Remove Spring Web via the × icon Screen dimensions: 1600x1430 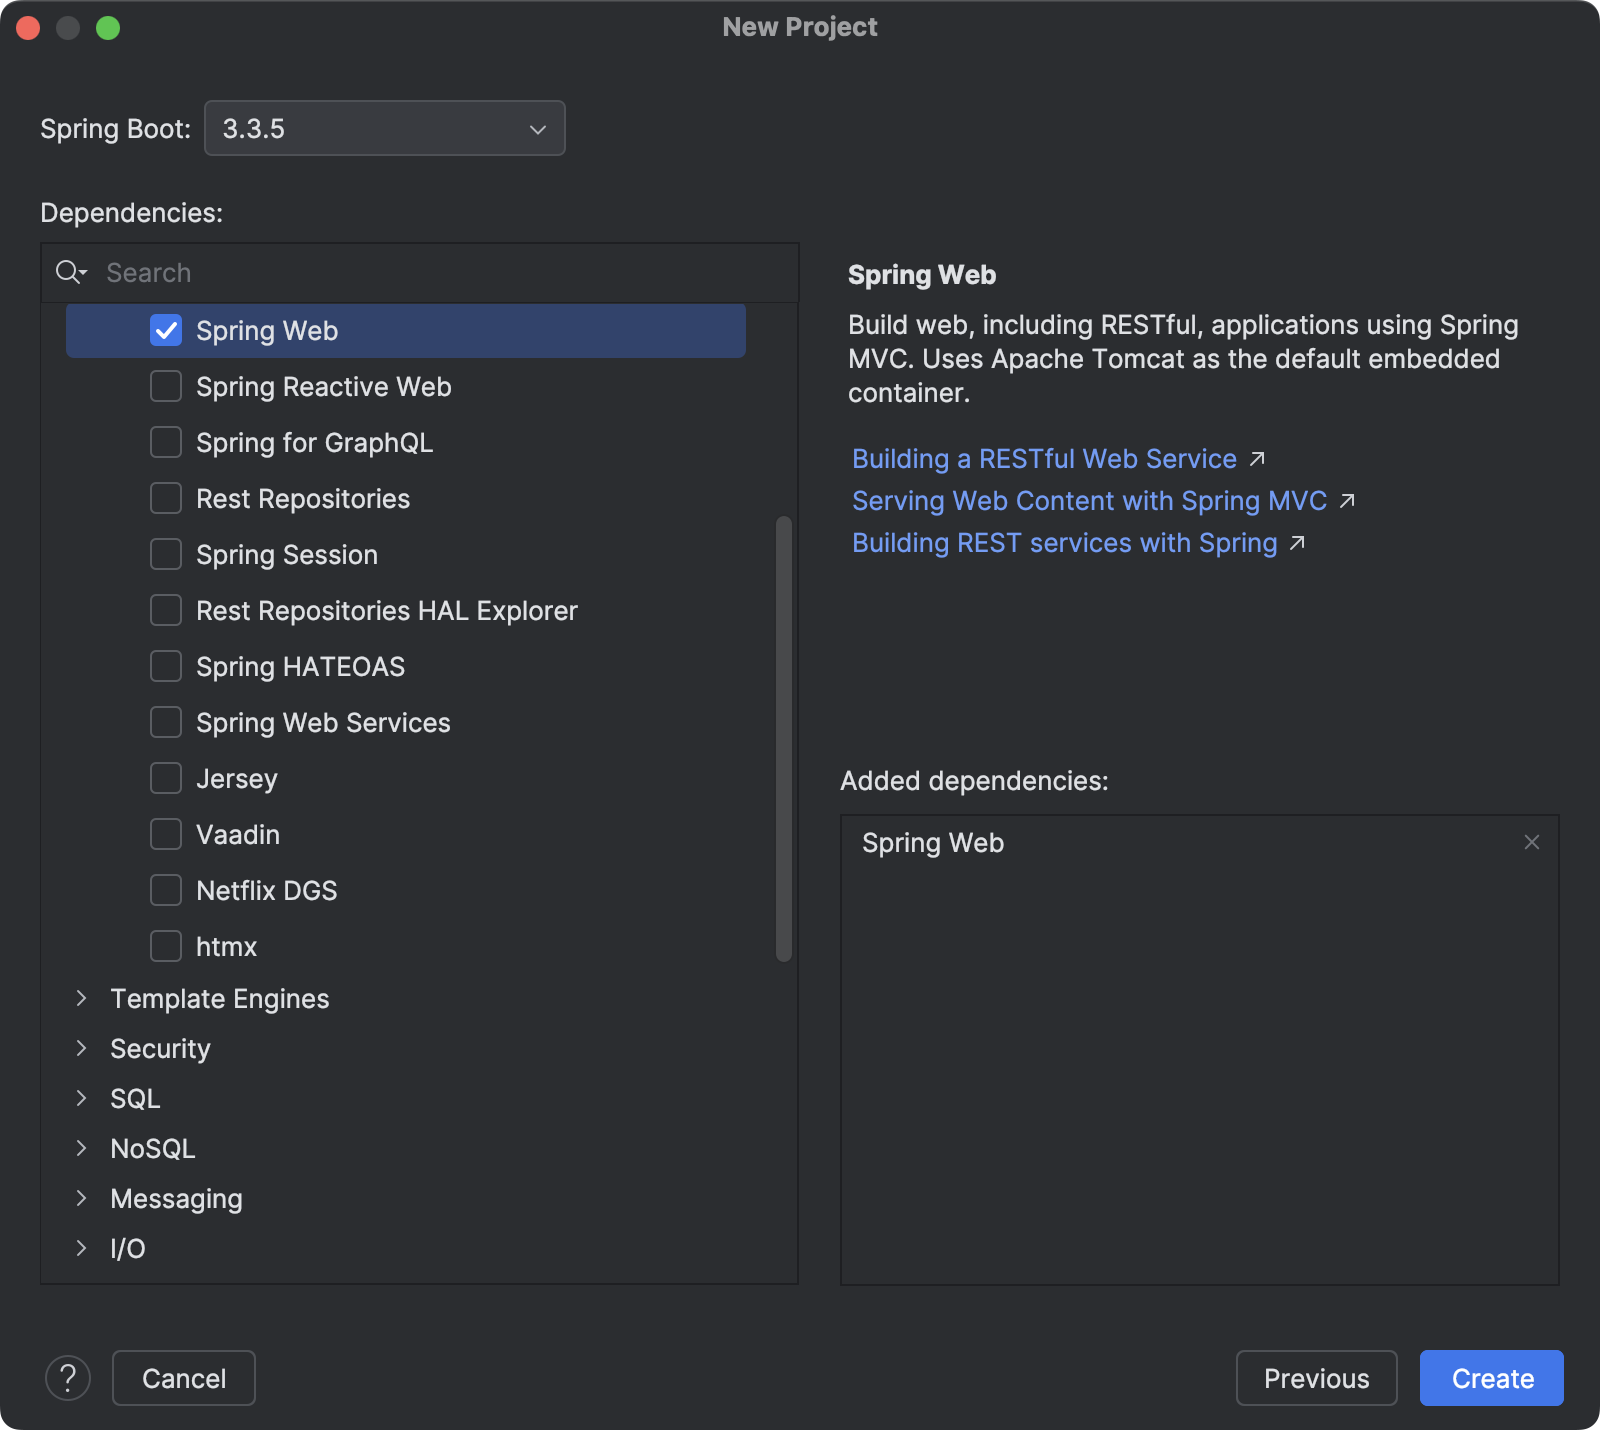point(1532,842)
